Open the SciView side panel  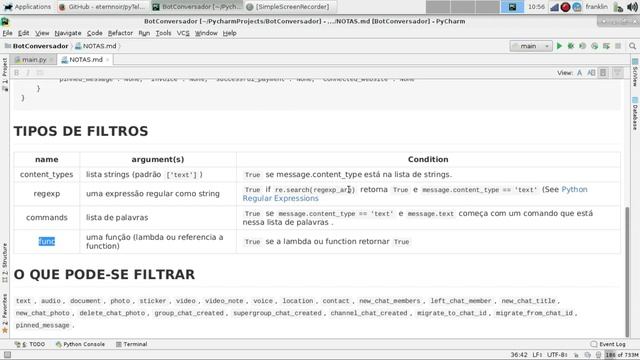635,72
